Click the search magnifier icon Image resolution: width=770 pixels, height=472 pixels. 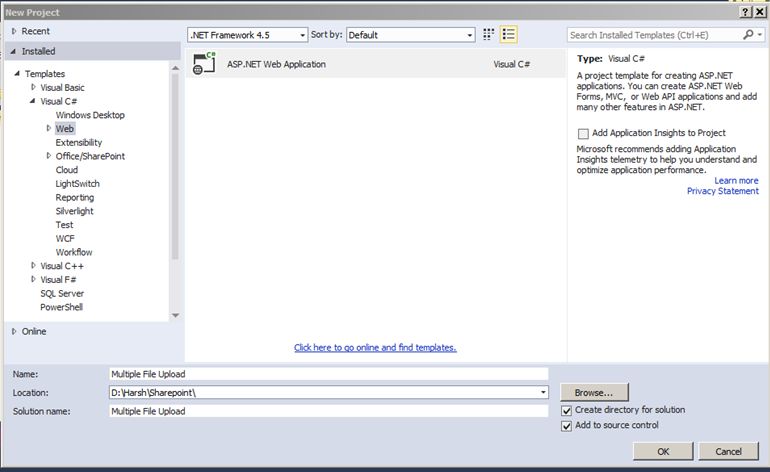coord(748,34)
